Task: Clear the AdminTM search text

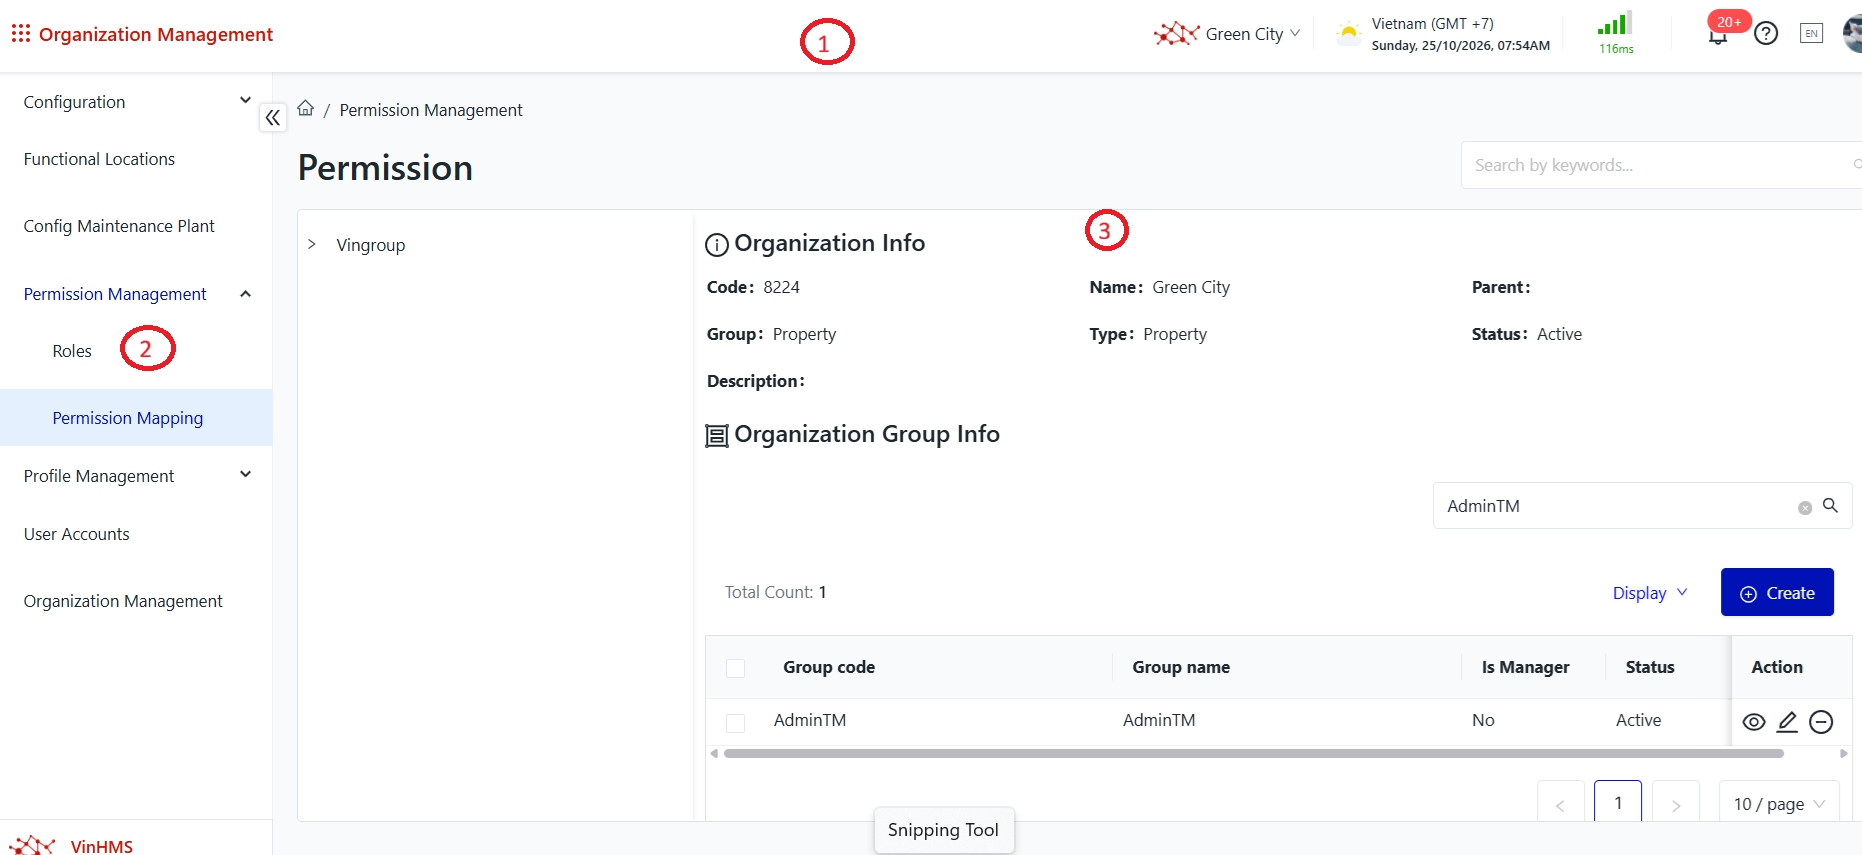Action: [1805, 508]
